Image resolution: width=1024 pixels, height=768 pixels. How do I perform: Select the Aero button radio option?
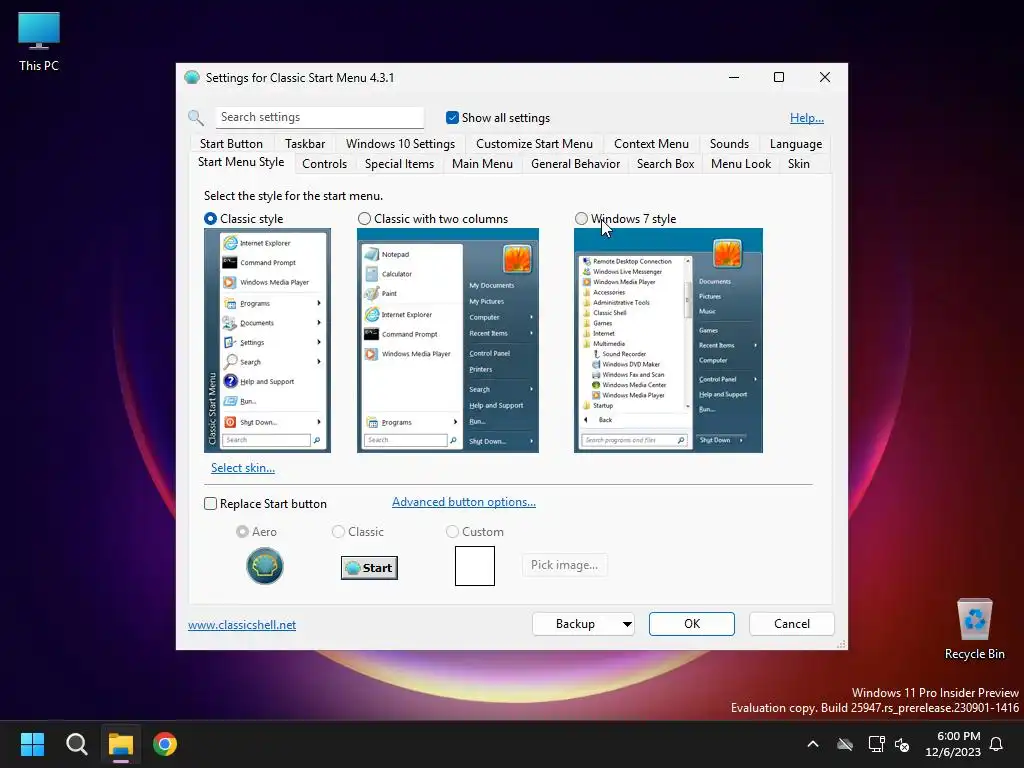(x=242, y=532)
